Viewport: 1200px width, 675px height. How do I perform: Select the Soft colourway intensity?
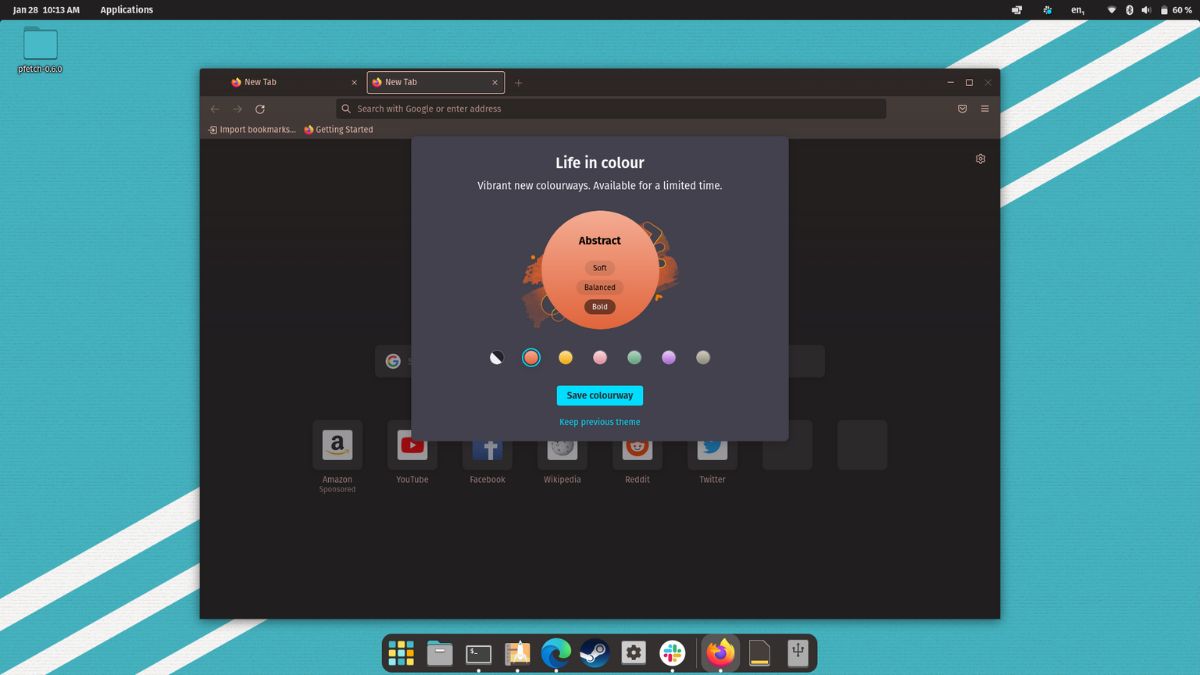(x=599, y=267)
